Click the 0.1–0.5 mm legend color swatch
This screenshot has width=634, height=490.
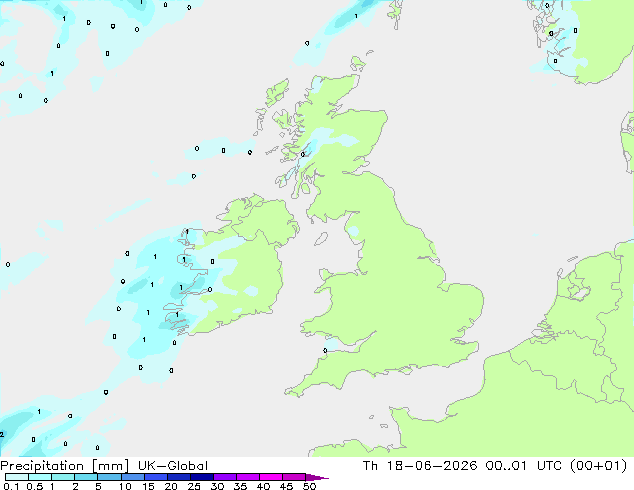[17, 477]
